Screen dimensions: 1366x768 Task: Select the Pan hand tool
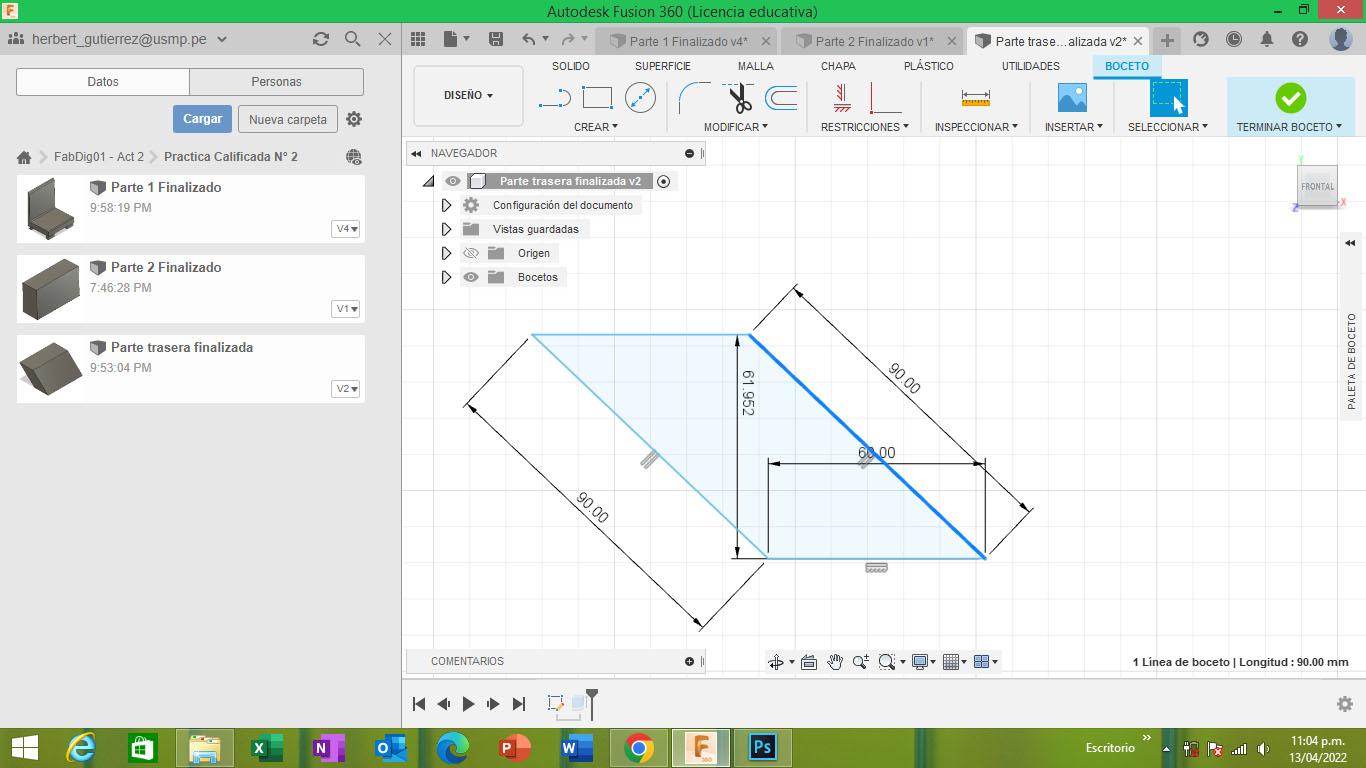point(835,662)
